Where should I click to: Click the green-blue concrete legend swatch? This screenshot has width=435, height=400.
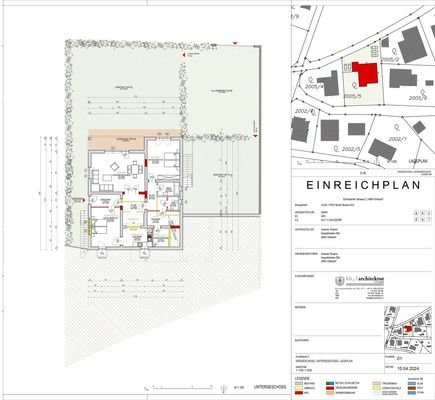[x=330, y=383]
